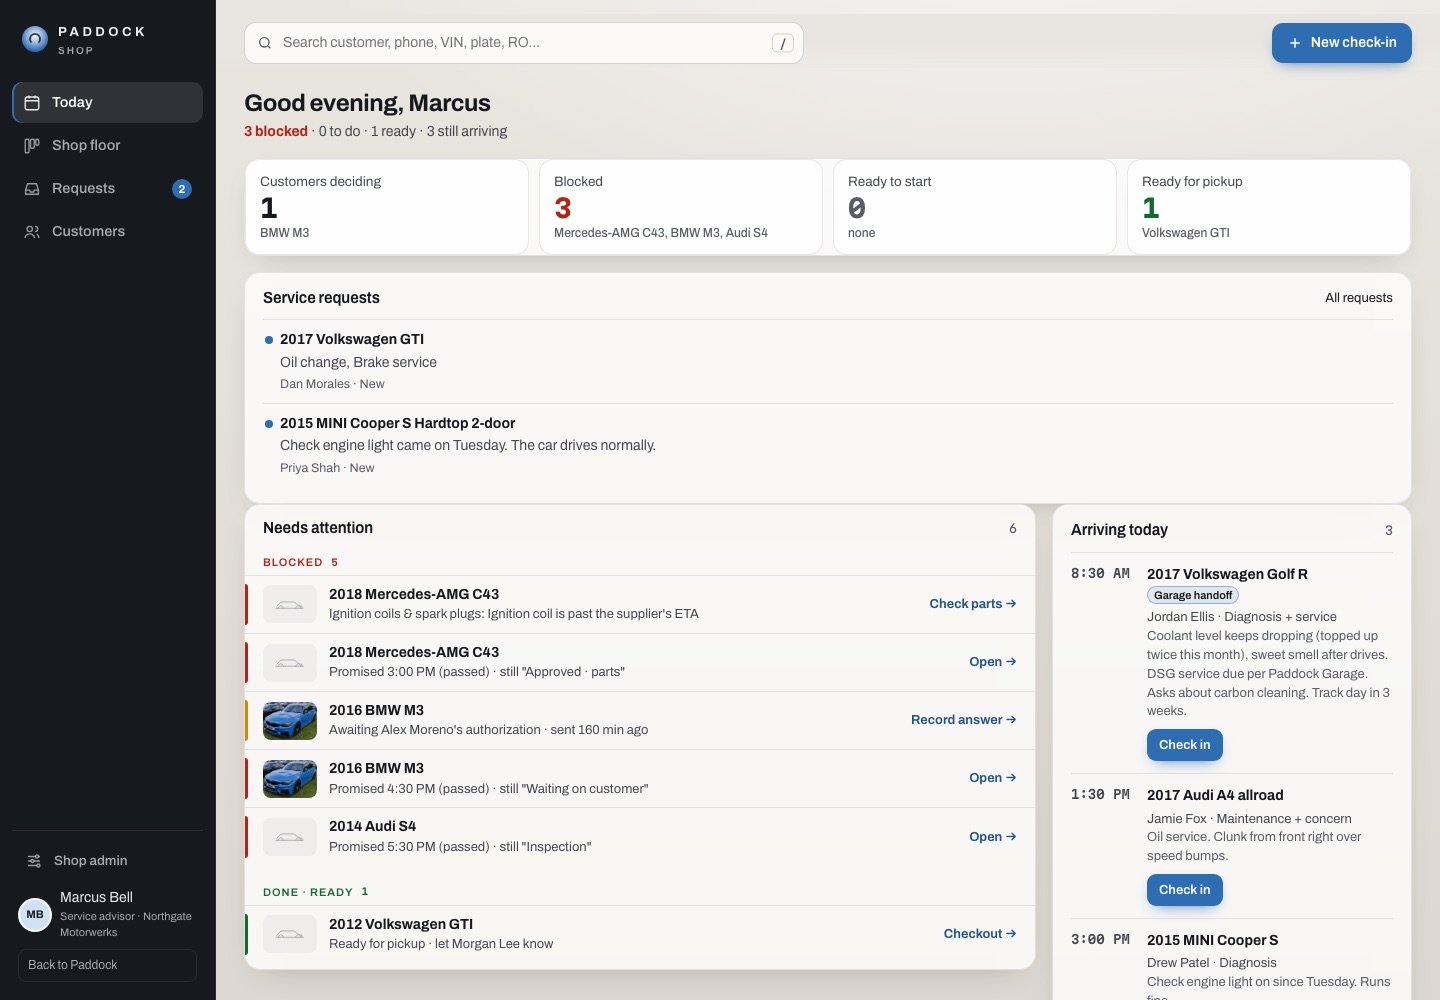Viewport: 1440px width, 1000px height.
Task: Click the plus icon in New check-in
Action: pyautogui.click(x=1295, y=43)
